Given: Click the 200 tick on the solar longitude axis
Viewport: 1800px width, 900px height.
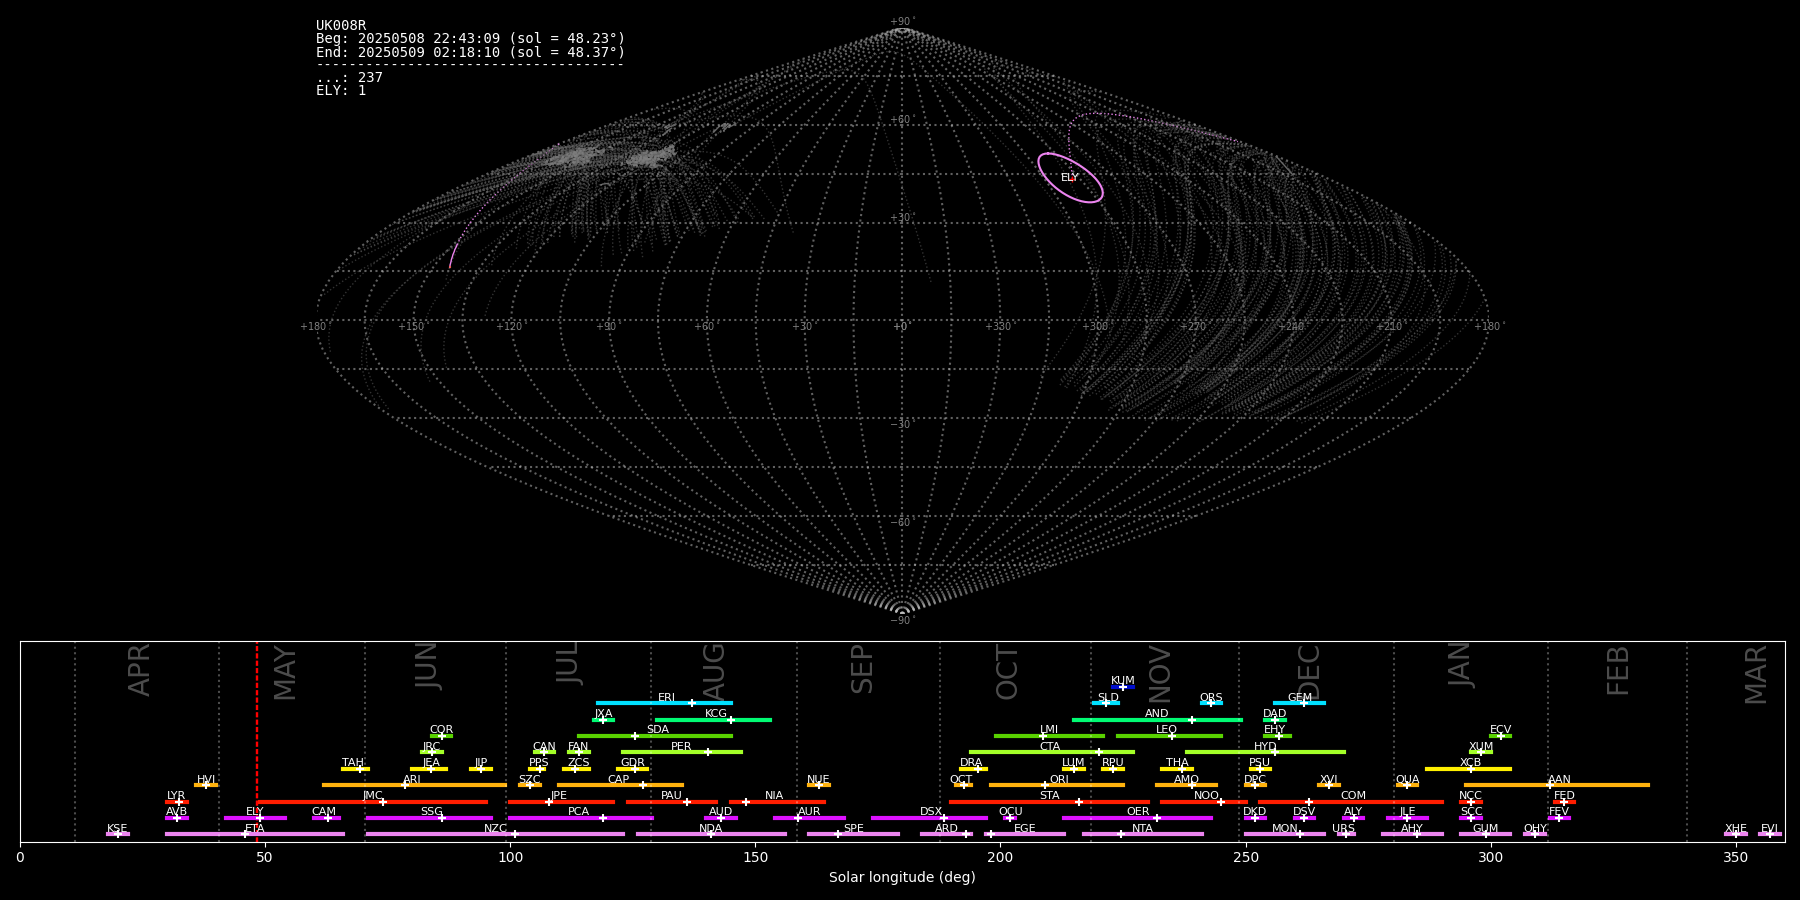Looking at the screenshot, I should click(x=1000, y=857).
